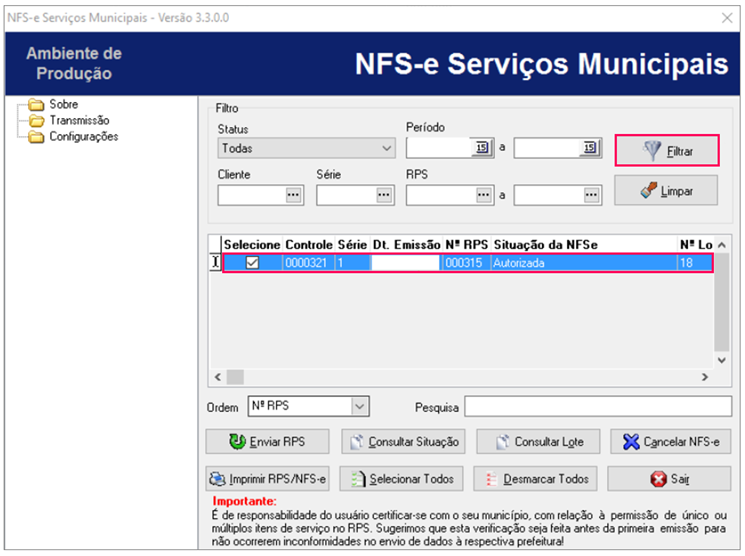Image resolution: width=745 pixels, height=556 pixels.
Task: Uncheck the Selecione checkbox for row 0000321
Action: click(253, 263)
